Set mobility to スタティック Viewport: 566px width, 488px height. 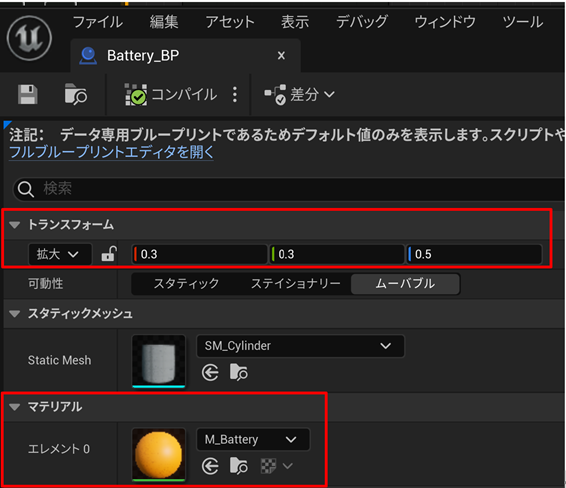(186, 284)
